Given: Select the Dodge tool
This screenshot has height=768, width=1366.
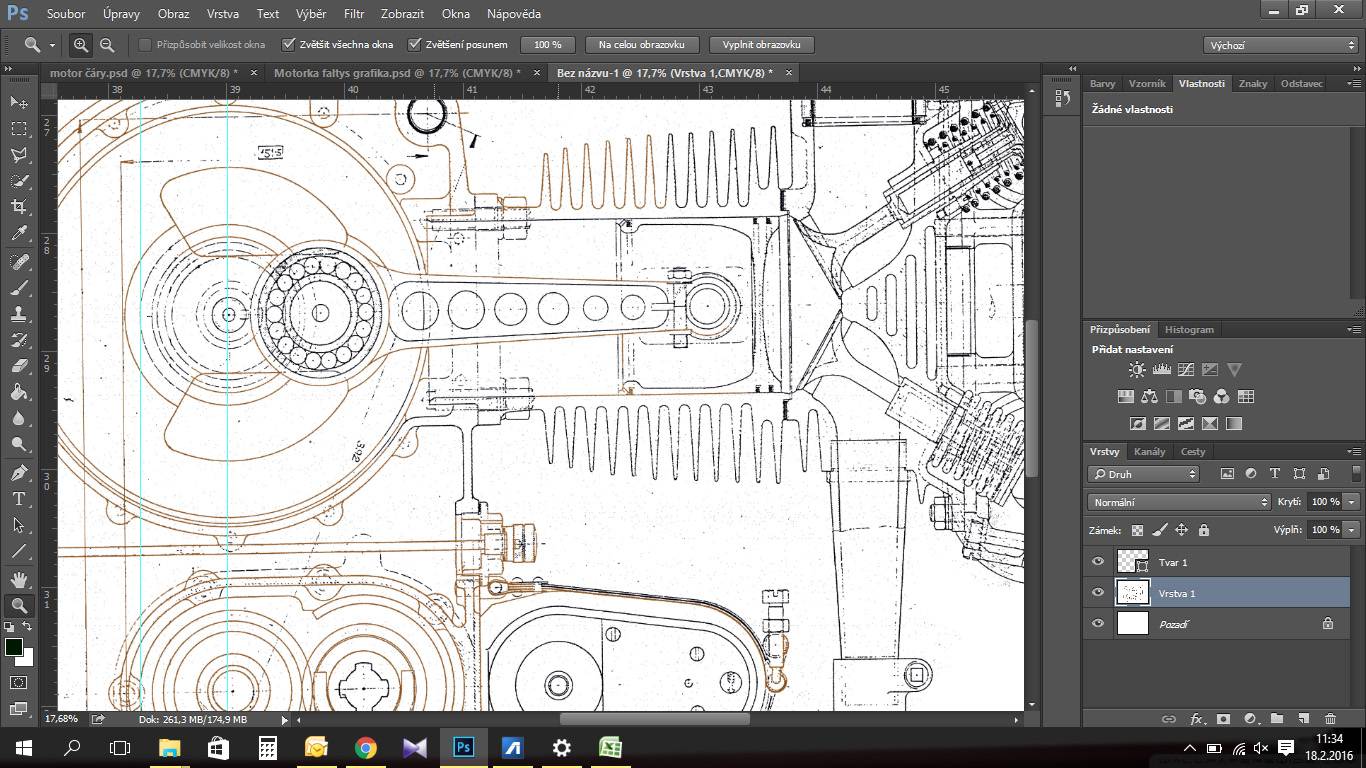Looking at the screenshot, I should coord(19,444).
